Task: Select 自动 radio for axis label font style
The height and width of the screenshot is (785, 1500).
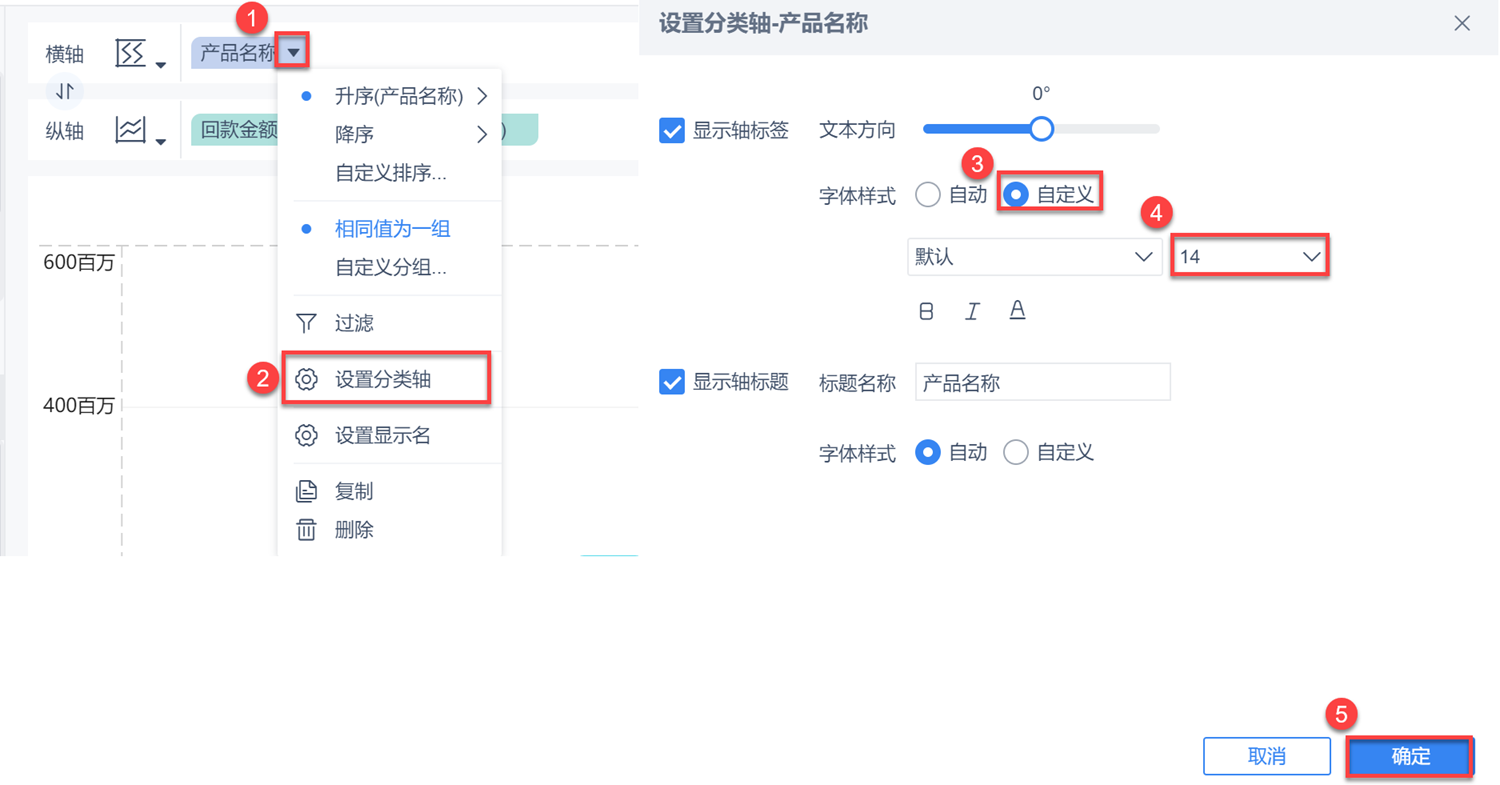Action: (928, 195)
